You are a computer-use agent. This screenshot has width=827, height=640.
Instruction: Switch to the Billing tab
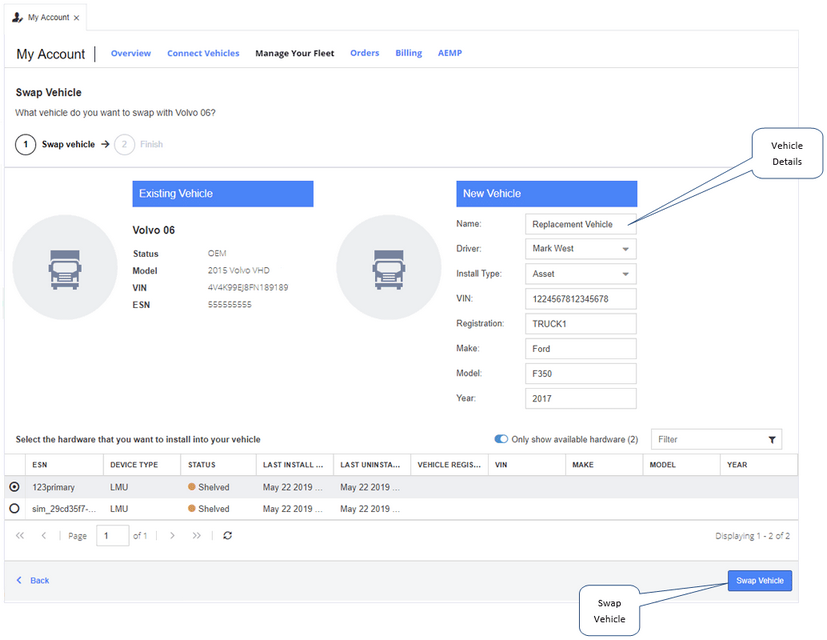click(409, 53)
